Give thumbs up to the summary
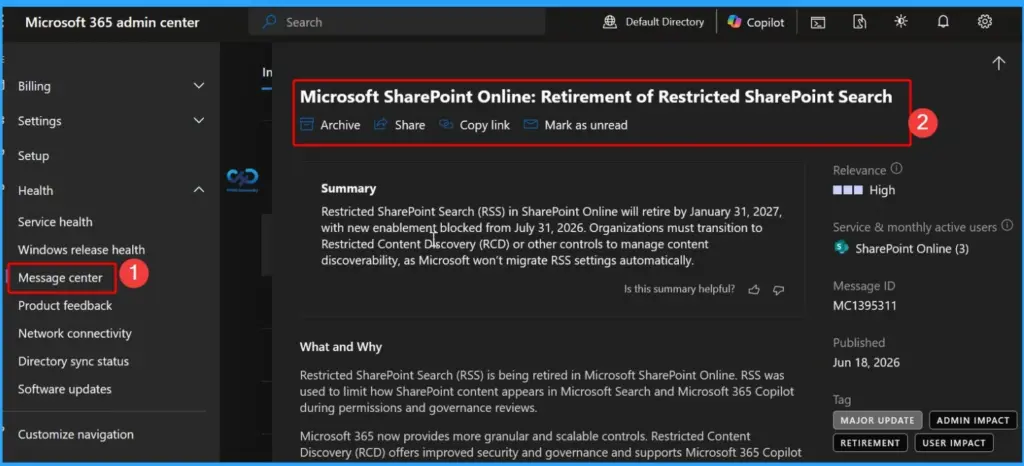 coord(754,289)
